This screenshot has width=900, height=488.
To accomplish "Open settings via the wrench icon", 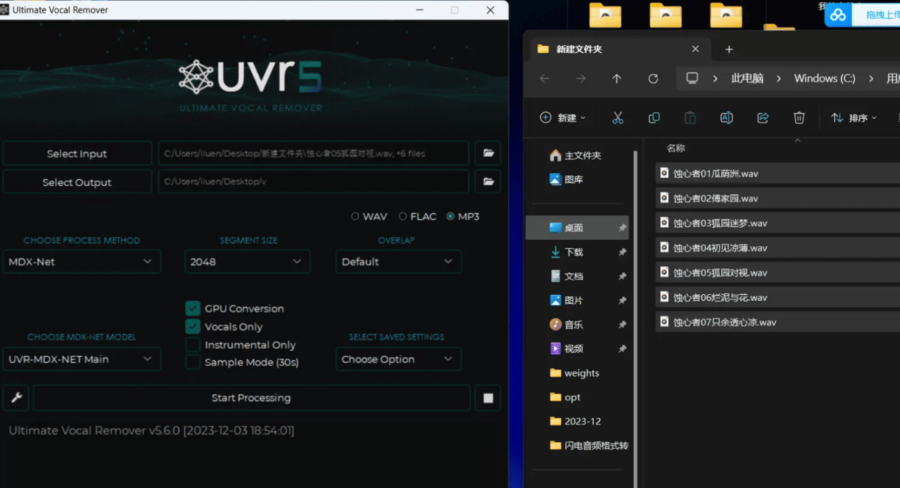I will [x=15, y=398].
